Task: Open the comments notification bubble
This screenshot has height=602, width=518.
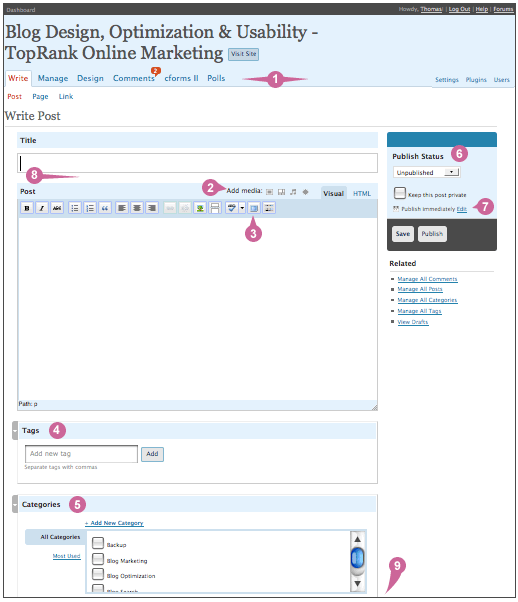Action: coord(156,71)
